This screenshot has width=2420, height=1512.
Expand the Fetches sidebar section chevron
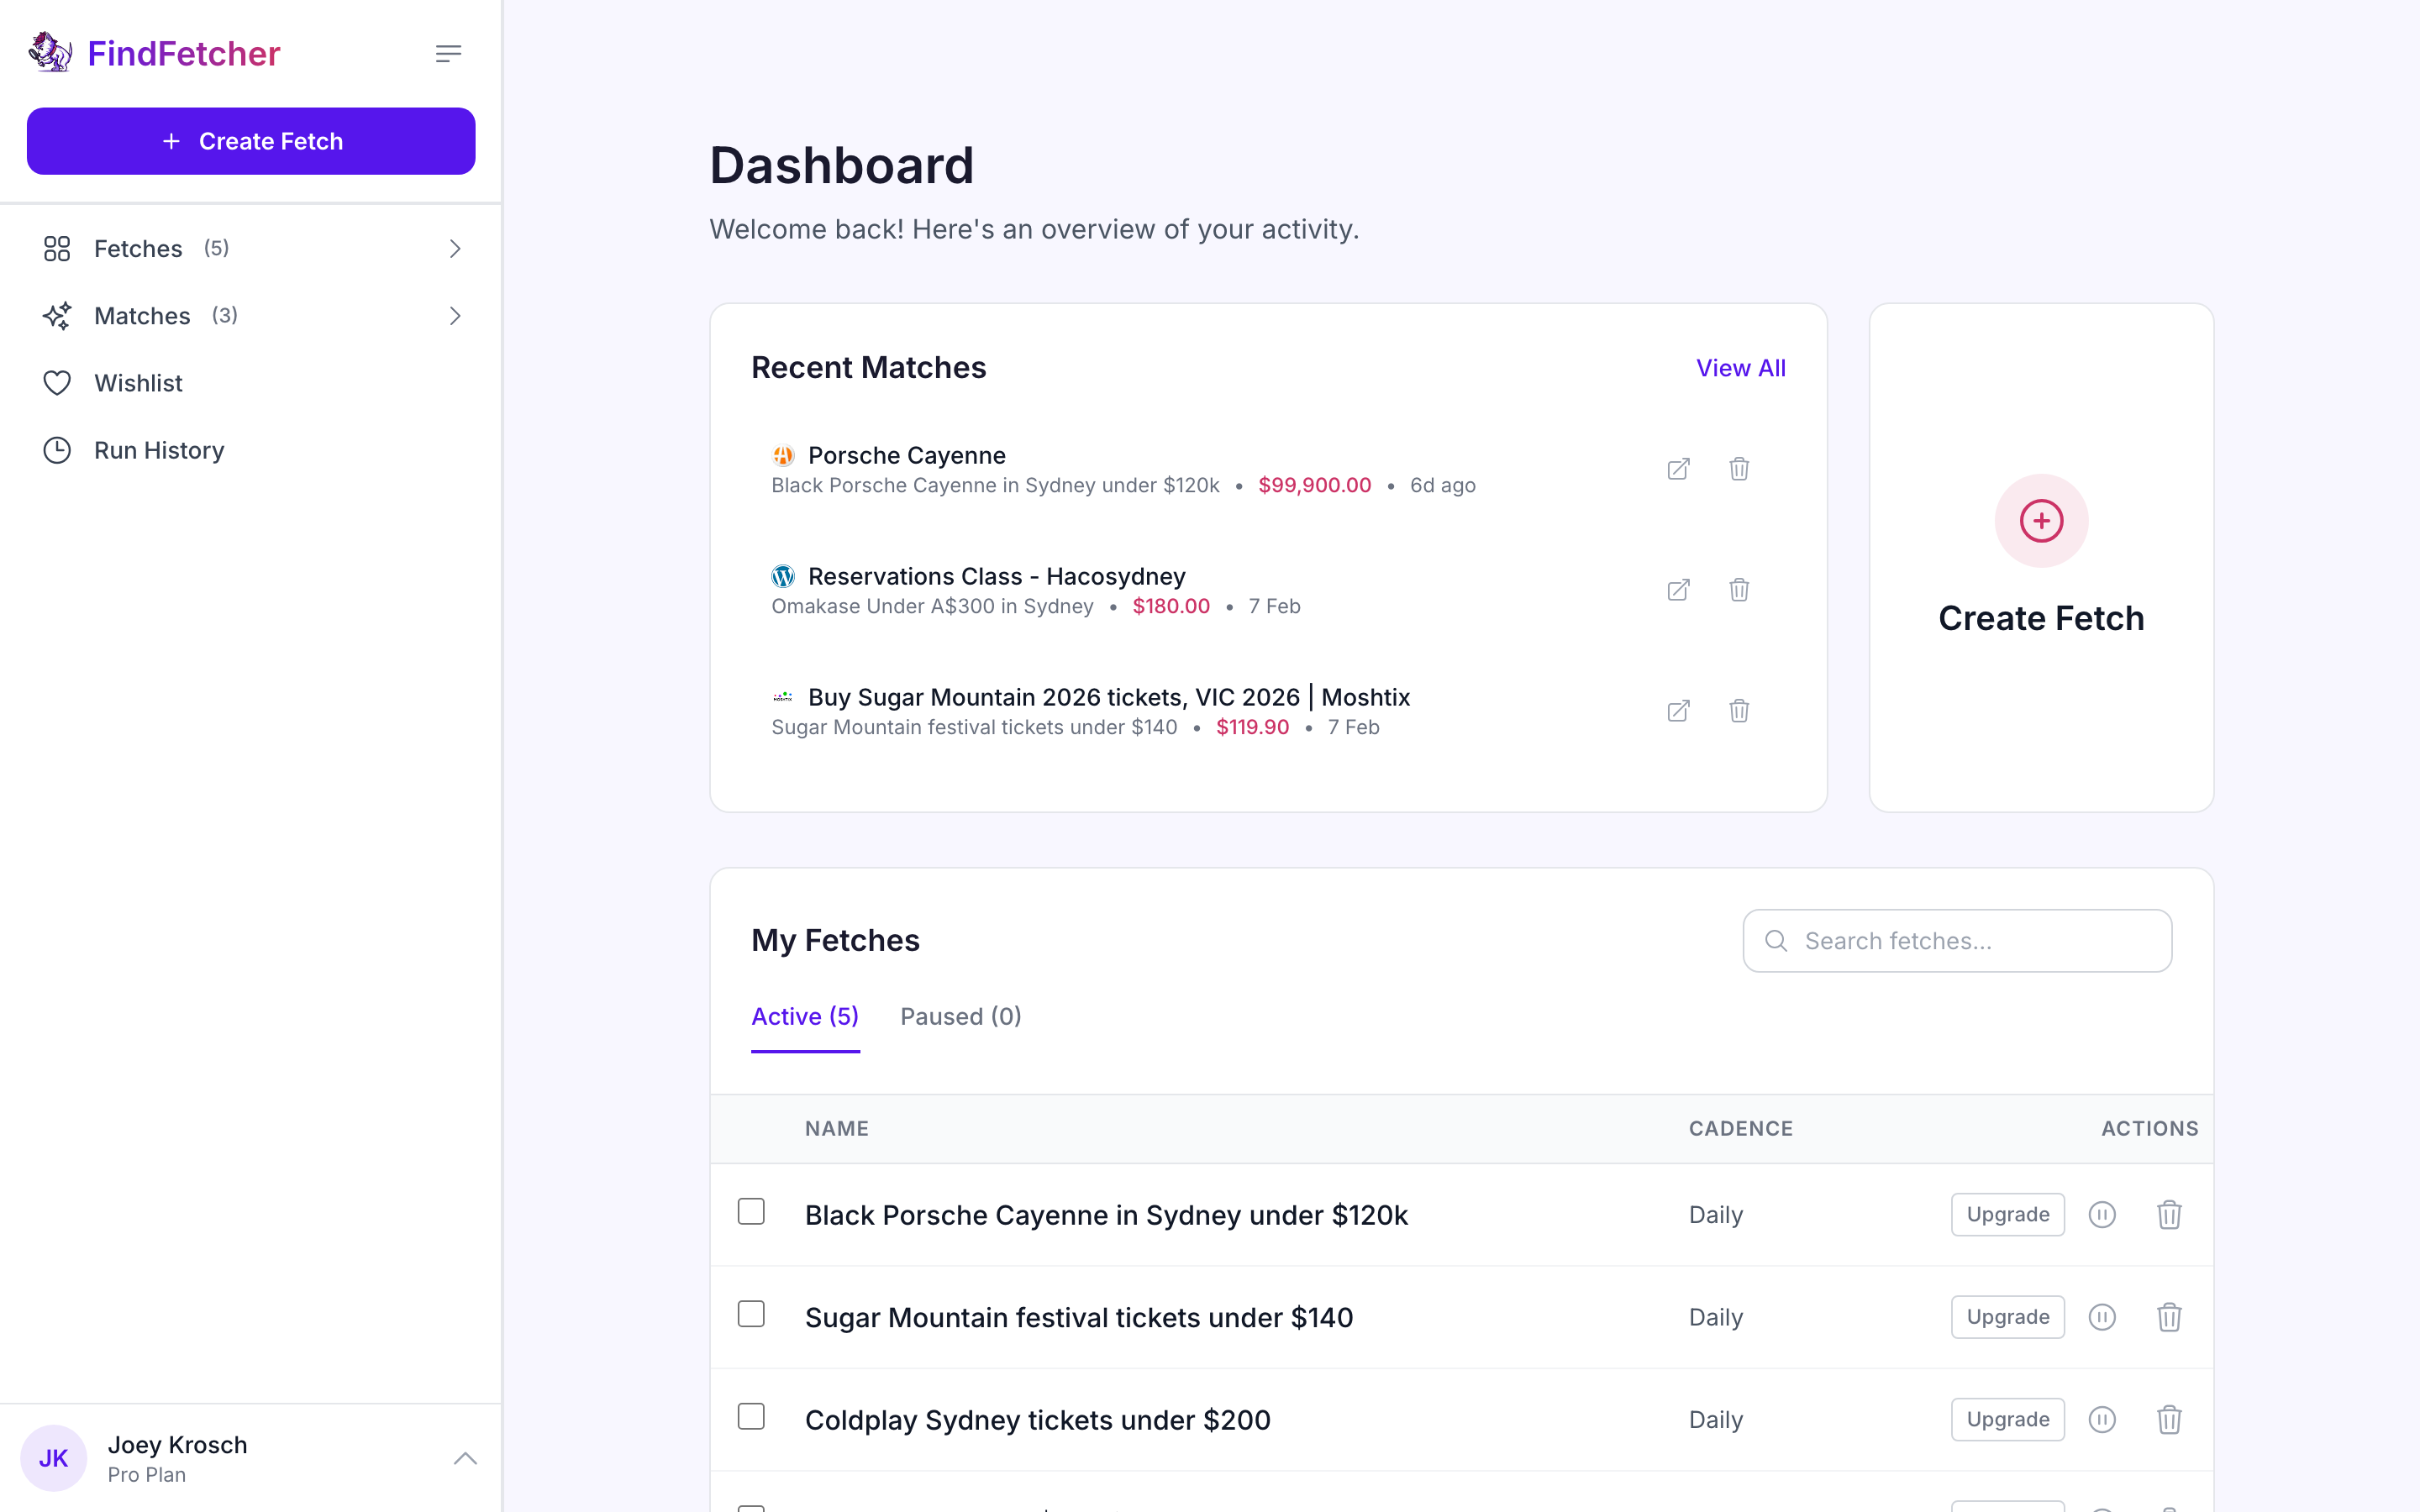coord(455,249)
